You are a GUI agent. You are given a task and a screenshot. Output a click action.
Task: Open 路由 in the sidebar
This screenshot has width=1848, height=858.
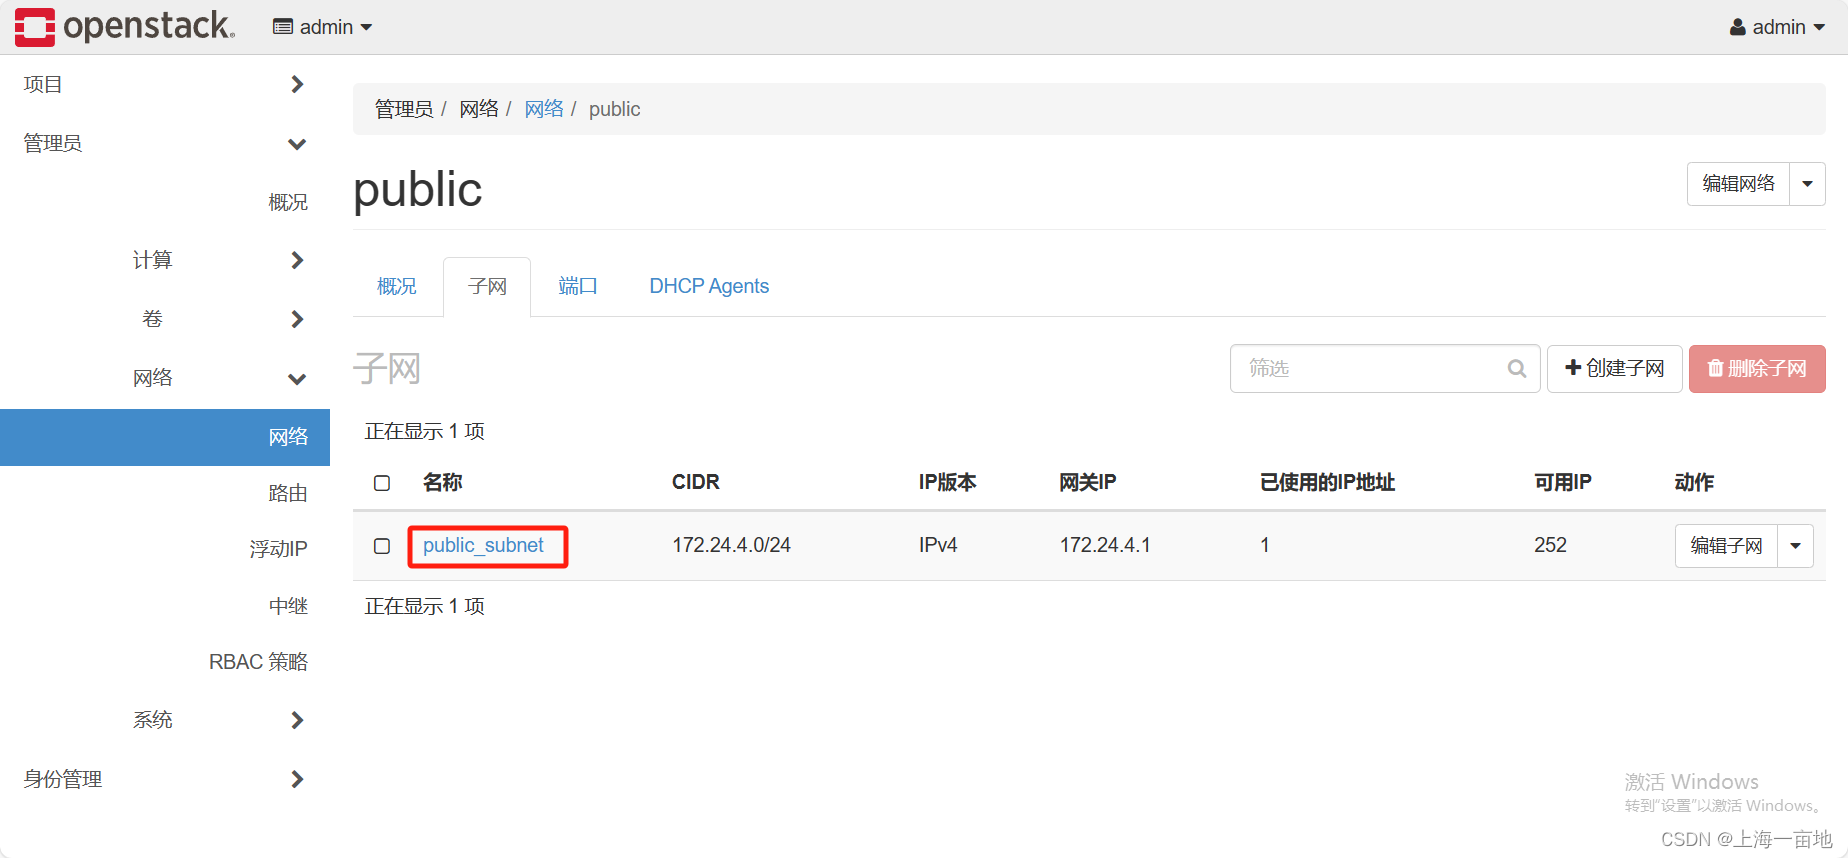pyautogui.click(x=288, y=493)
